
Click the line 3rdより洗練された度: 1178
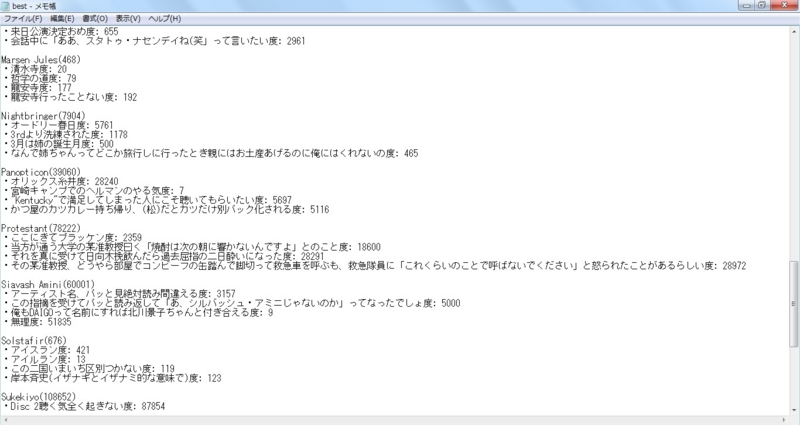(x=65, y=135)
